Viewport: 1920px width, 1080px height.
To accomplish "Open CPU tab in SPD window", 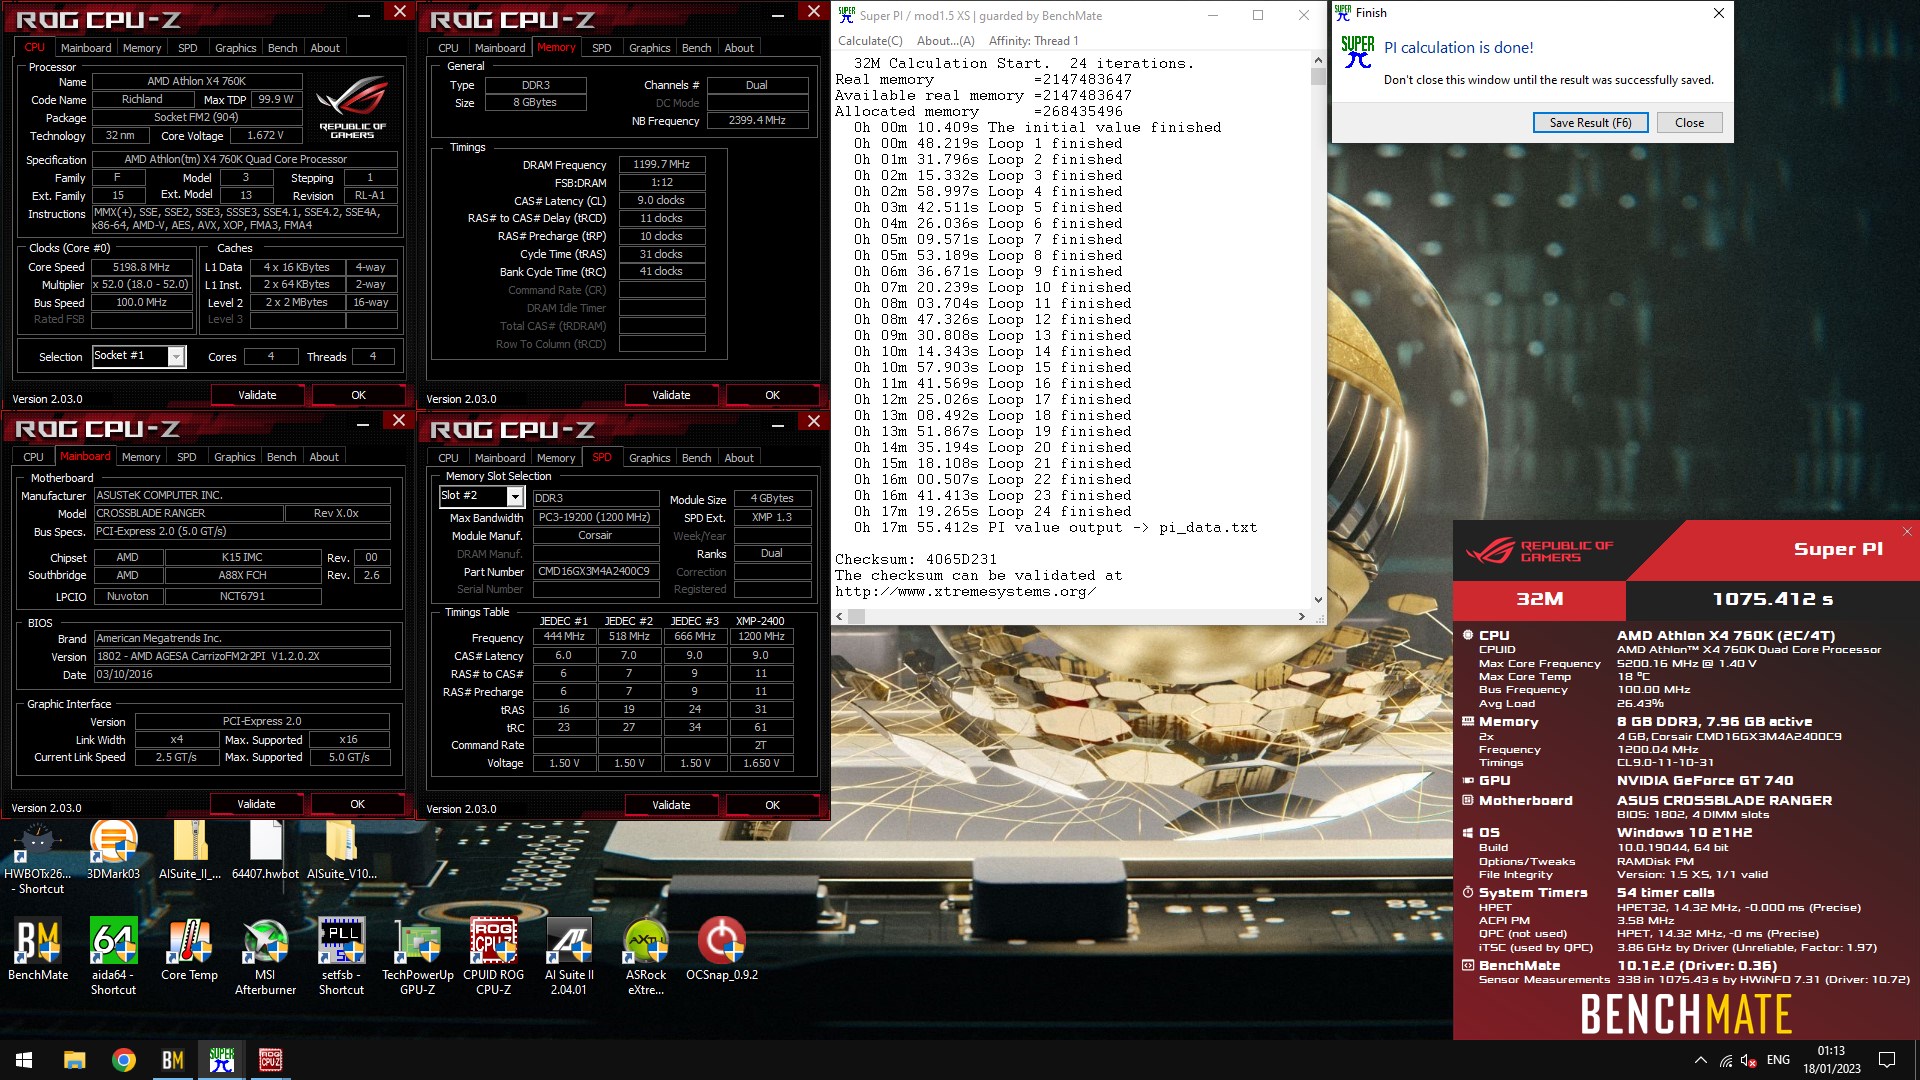I will [x=448, y=458].
